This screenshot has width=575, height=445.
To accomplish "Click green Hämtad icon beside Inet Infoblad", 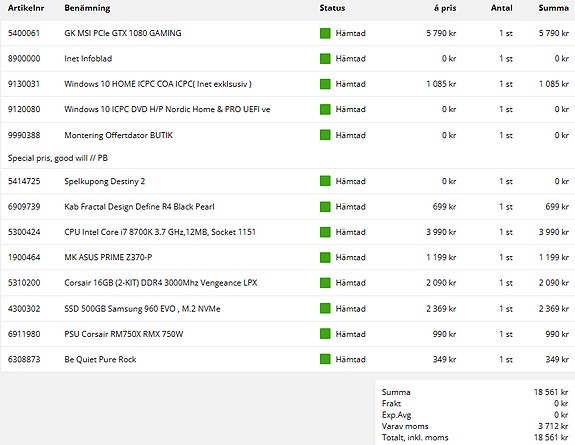I will [325, 59].
